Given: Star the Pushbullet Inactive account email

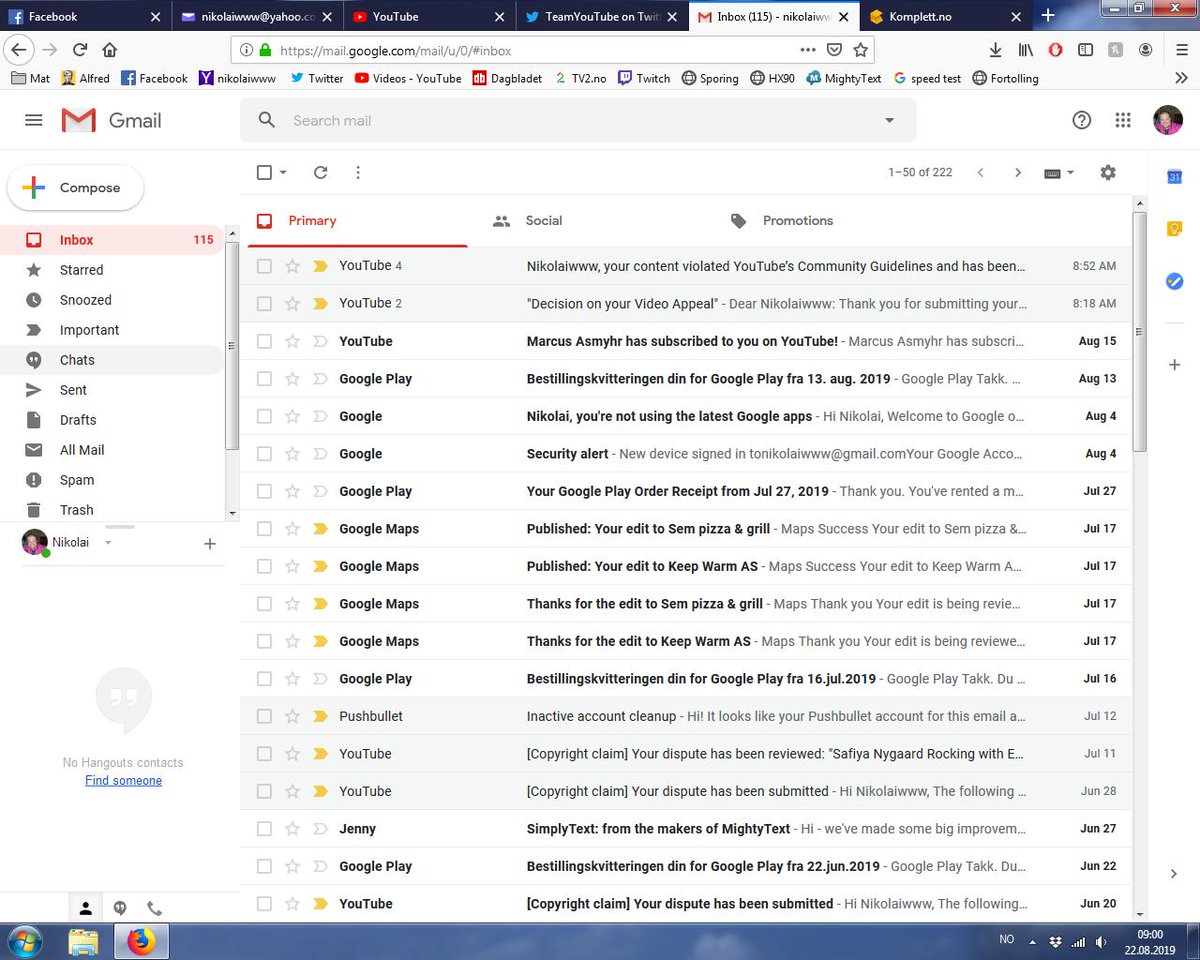Looking at the screenshot, I should (x=292, y=716).
